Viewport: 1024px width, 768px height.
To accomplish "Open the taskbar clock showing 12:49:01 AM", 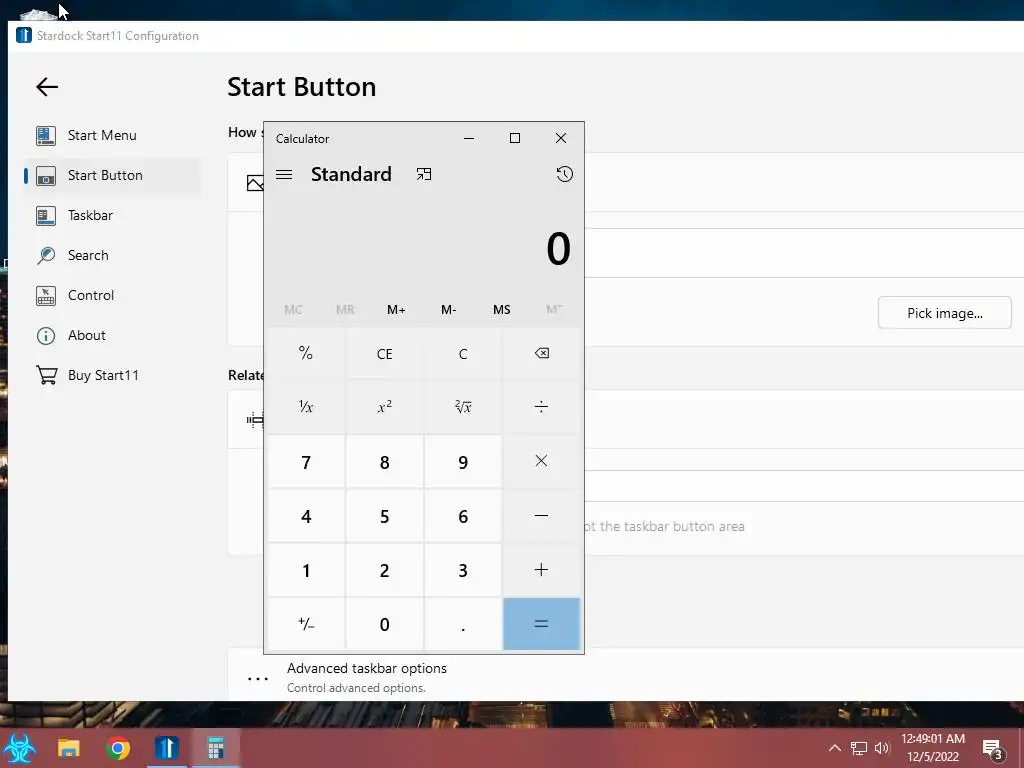I will (x=933, y=748).
